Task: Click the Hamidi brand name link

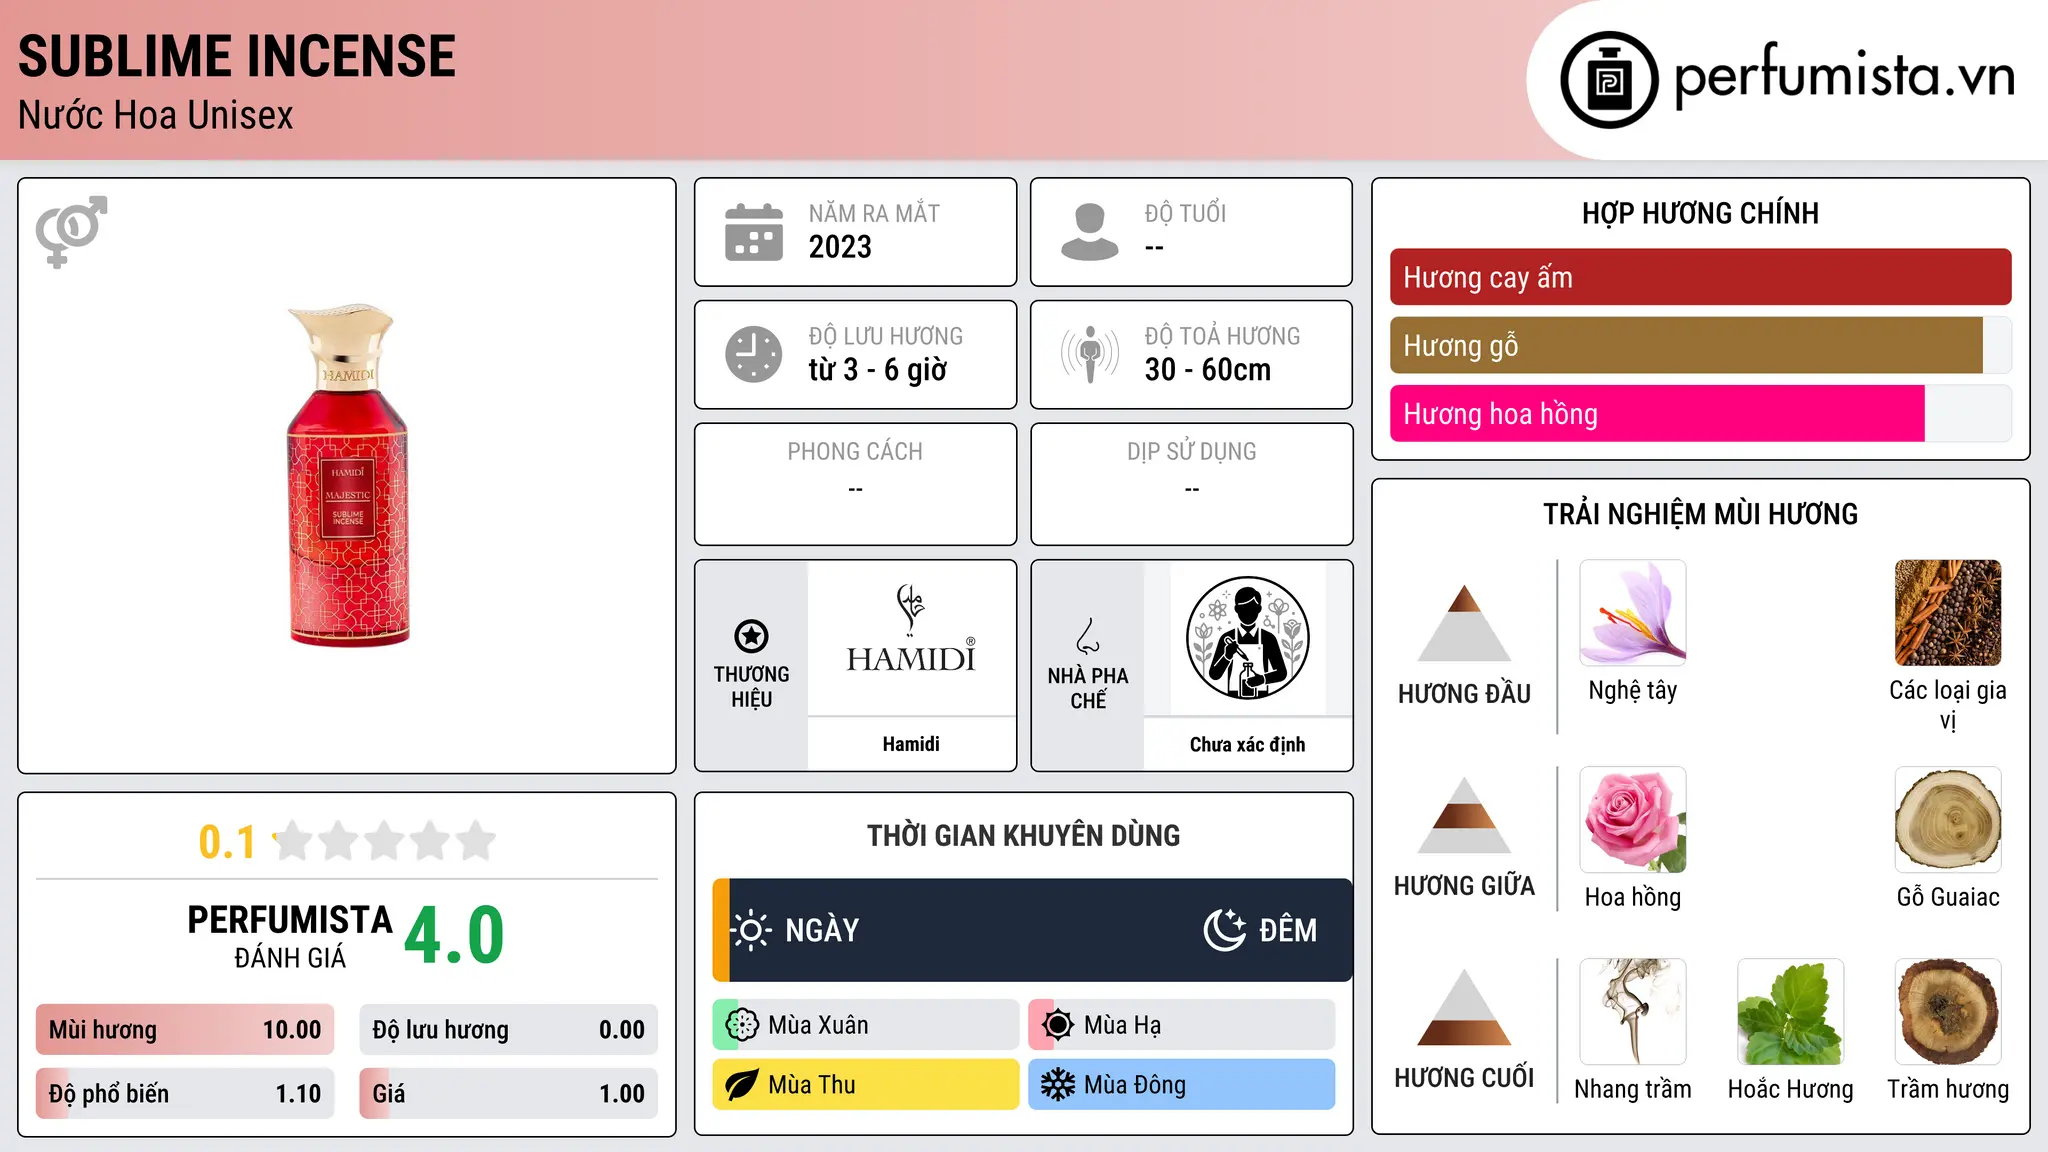Action: pyautogui.click(x=911, y=744)
